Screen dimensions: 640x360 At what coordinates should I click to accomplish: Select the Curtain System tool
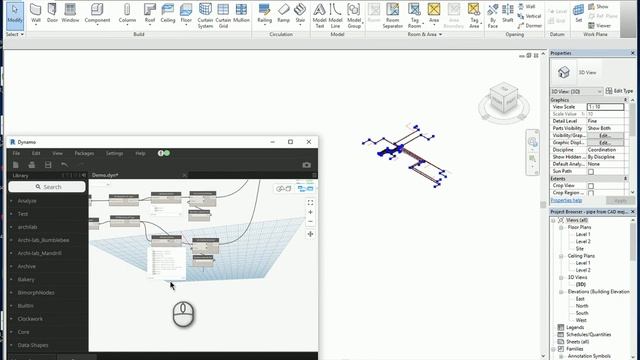205,15
